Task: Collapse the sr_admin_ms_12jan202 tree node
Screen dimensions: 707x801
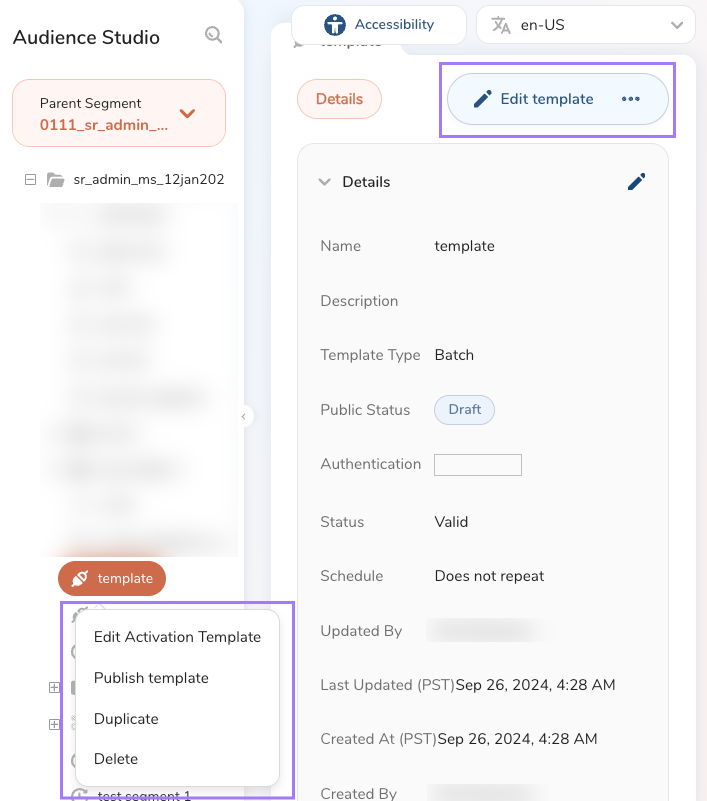Action: coord(30,180)
